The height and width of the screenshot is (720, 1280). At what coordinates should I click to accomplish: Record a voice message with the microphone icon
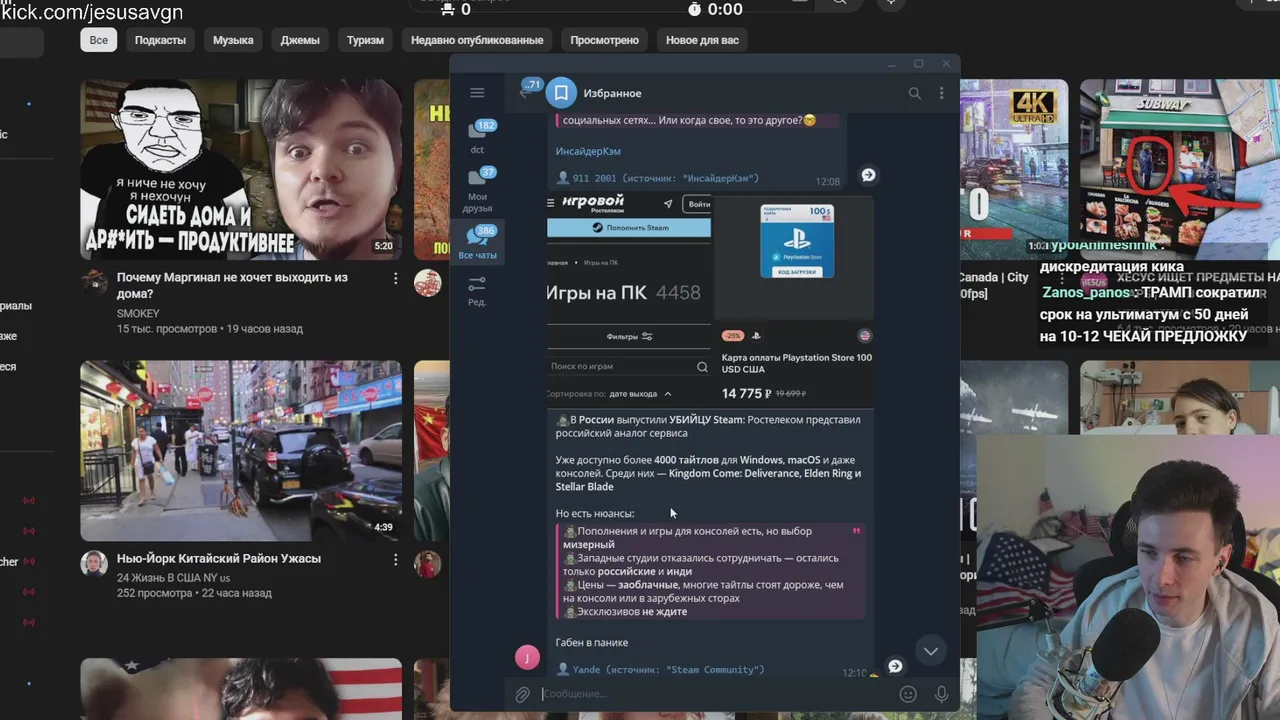pos(941,694)
